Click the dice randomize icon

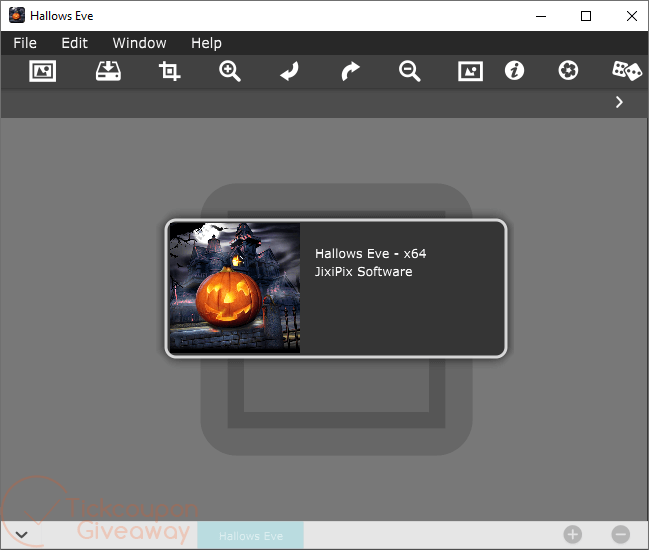(x=627, y=71)
